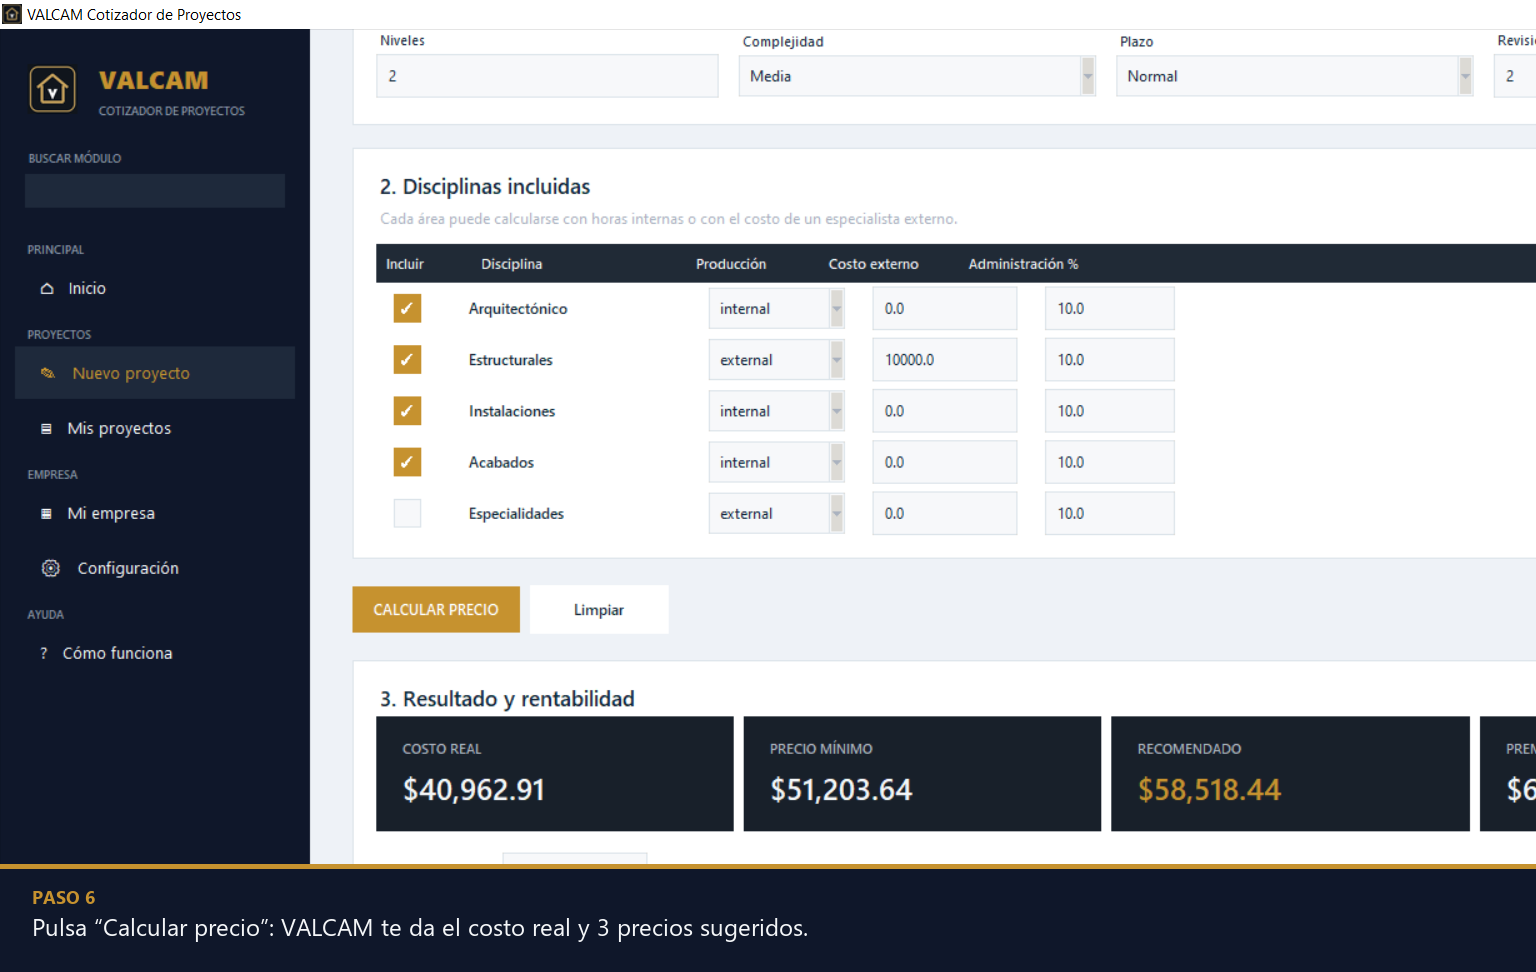The image size is (1536, 972).
Task: Click the Producción column header
Action: click(x=731, y=264)
